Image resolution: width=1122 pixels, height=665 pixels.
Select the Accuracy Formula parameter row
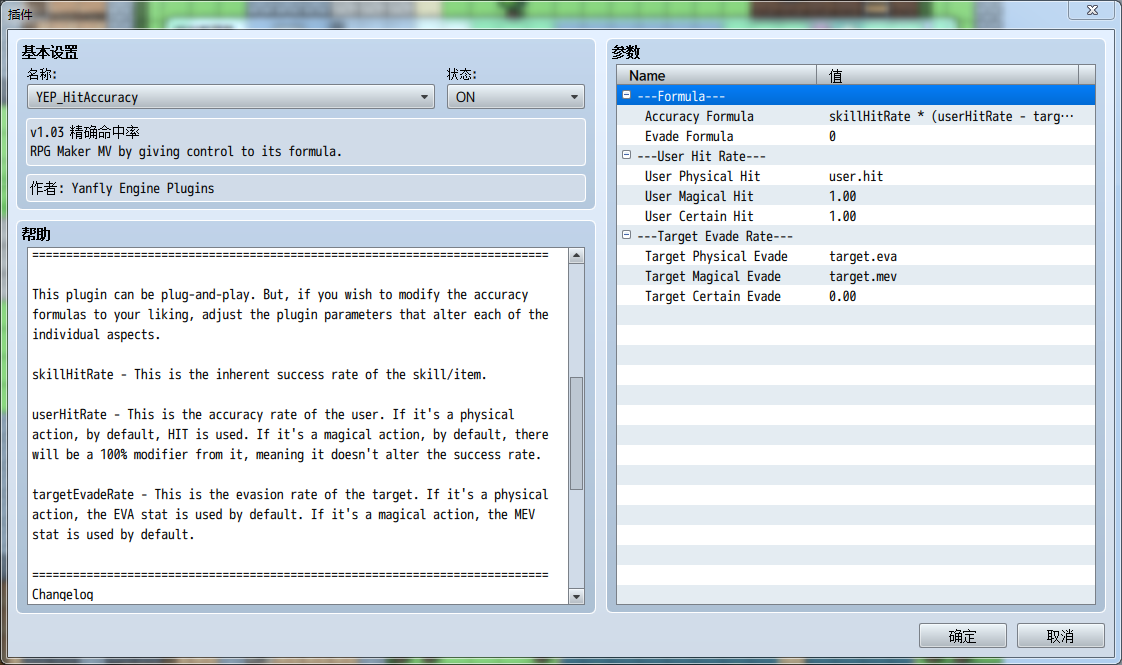(856, 116)
